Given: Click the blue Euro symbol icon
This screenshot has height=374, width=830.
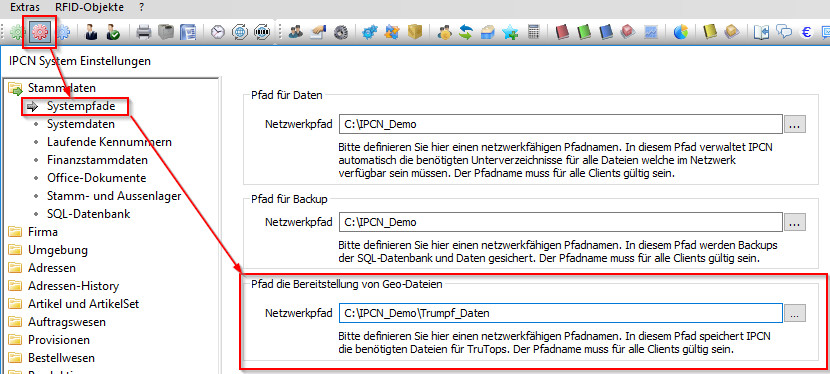Looking at the screenshot, I should coord(806,32).
